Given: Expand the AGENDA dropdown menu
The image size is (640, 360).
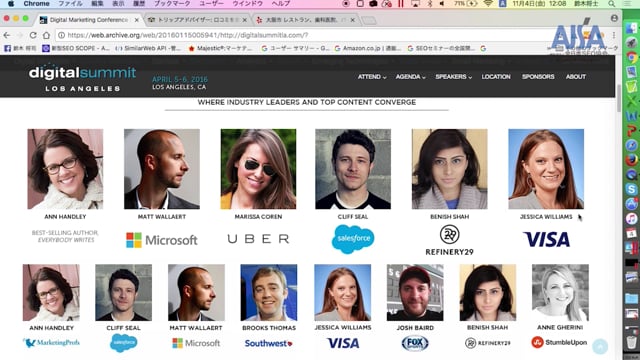Looking at the screenshot, I should [410, 77].
